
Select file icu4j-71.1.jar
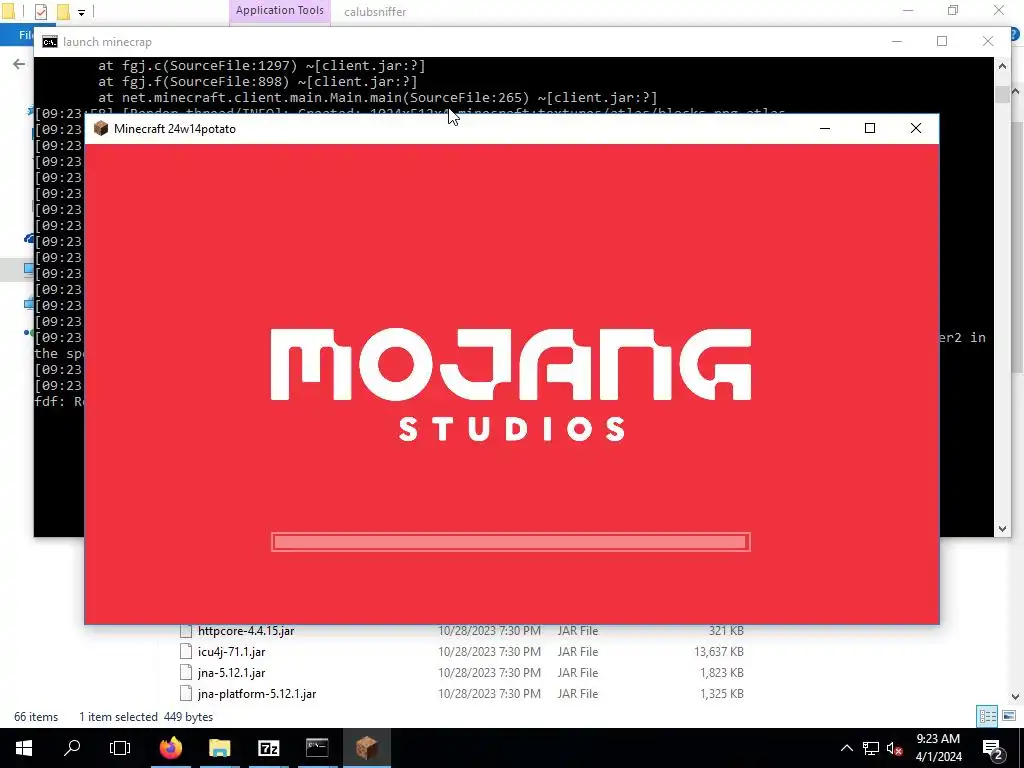click(x=231, y=652)
